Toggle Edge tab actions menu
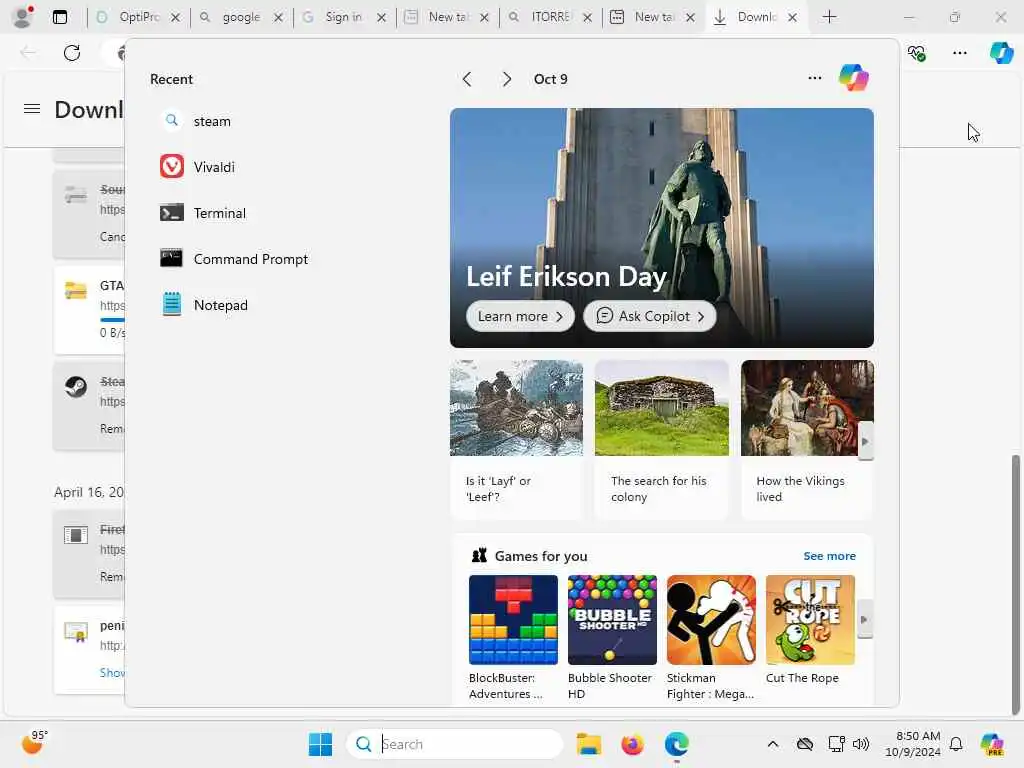Screen dimensions: 1024x768 coord(60,17)
